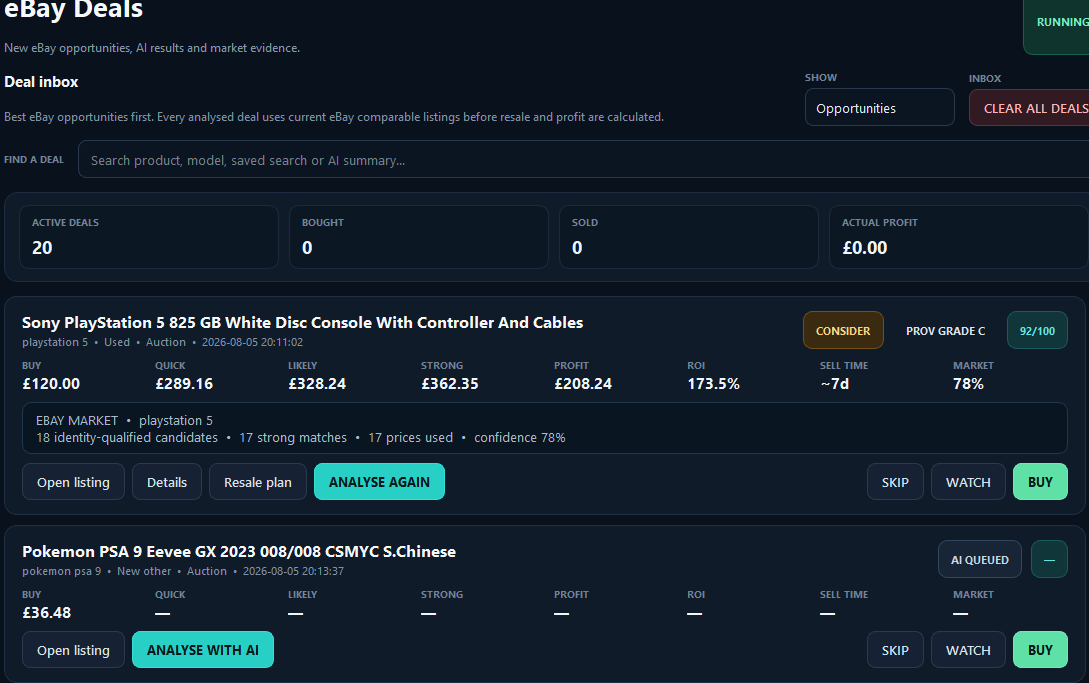This screenshot has height=683, width=1089.
Task: Click the Sold 0 stat card
Action: click(x=689, y=237)
